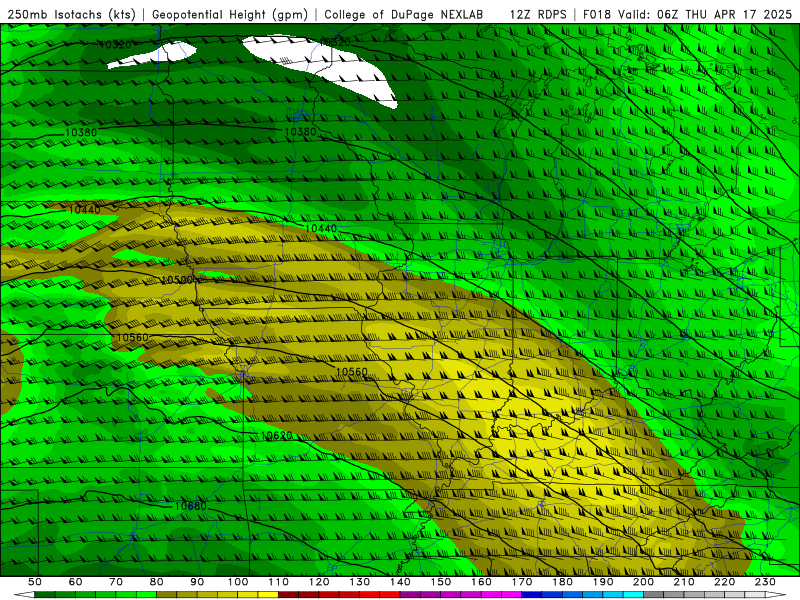Click the "College of DuPage NEXLAB" header text
The image size is (800, 600).
click(404, 14)
